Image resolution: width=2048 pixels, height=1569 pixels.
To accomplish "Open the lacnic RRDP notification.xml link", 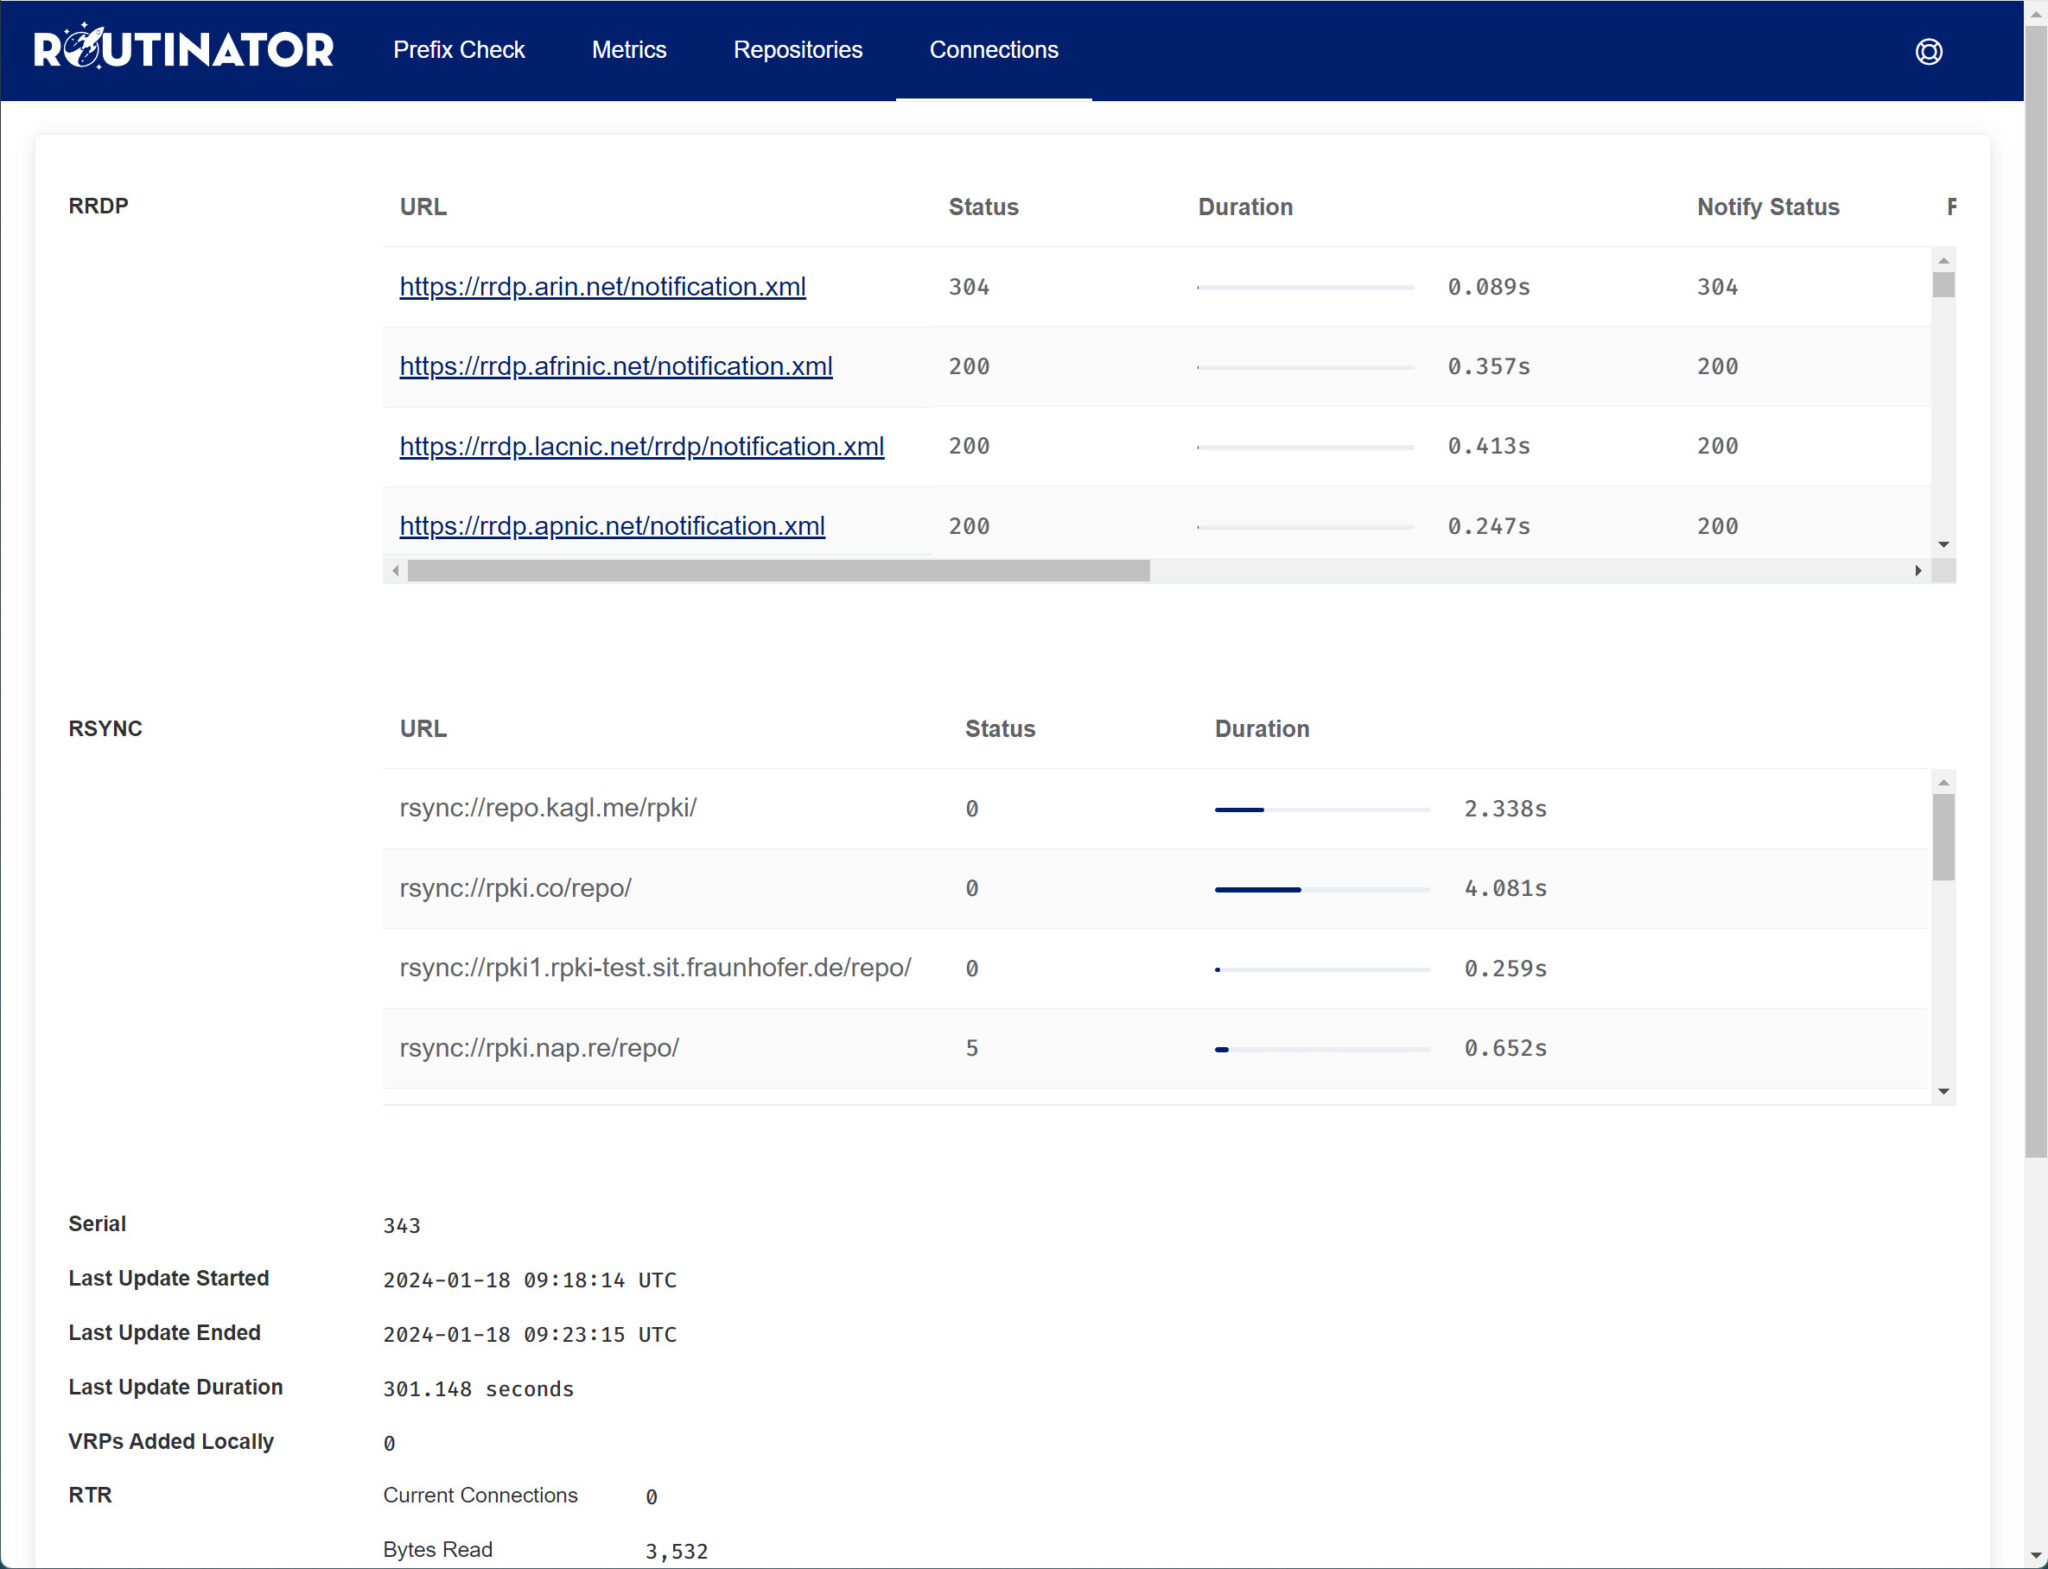I will [642, 447].
